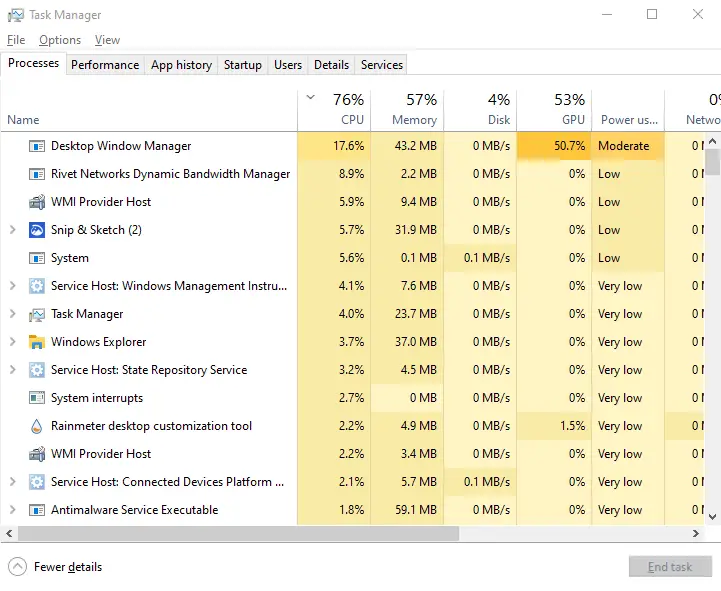Select the System interrupts process name

(97, 398)
